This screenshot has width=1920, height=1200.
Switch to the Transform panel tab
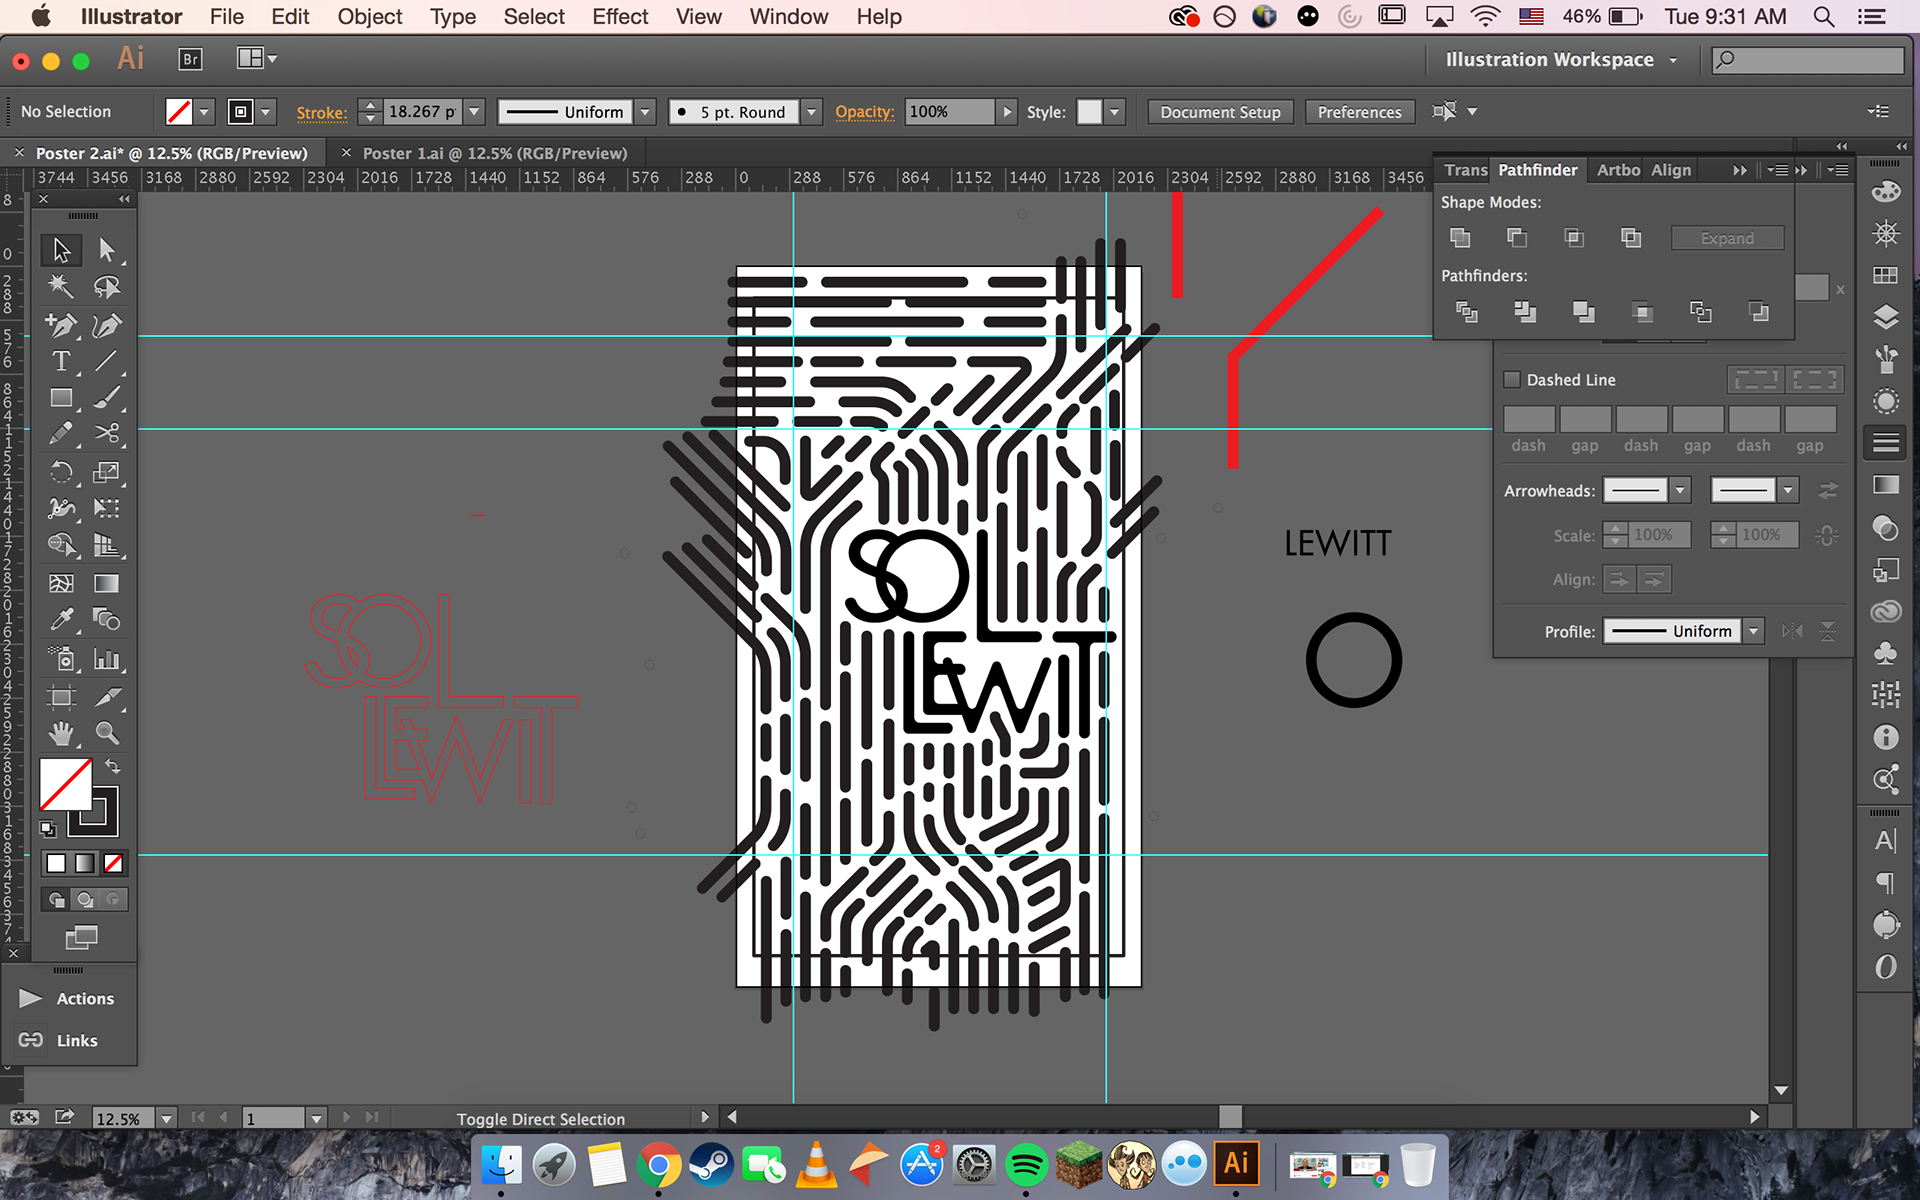point(1465,170)
